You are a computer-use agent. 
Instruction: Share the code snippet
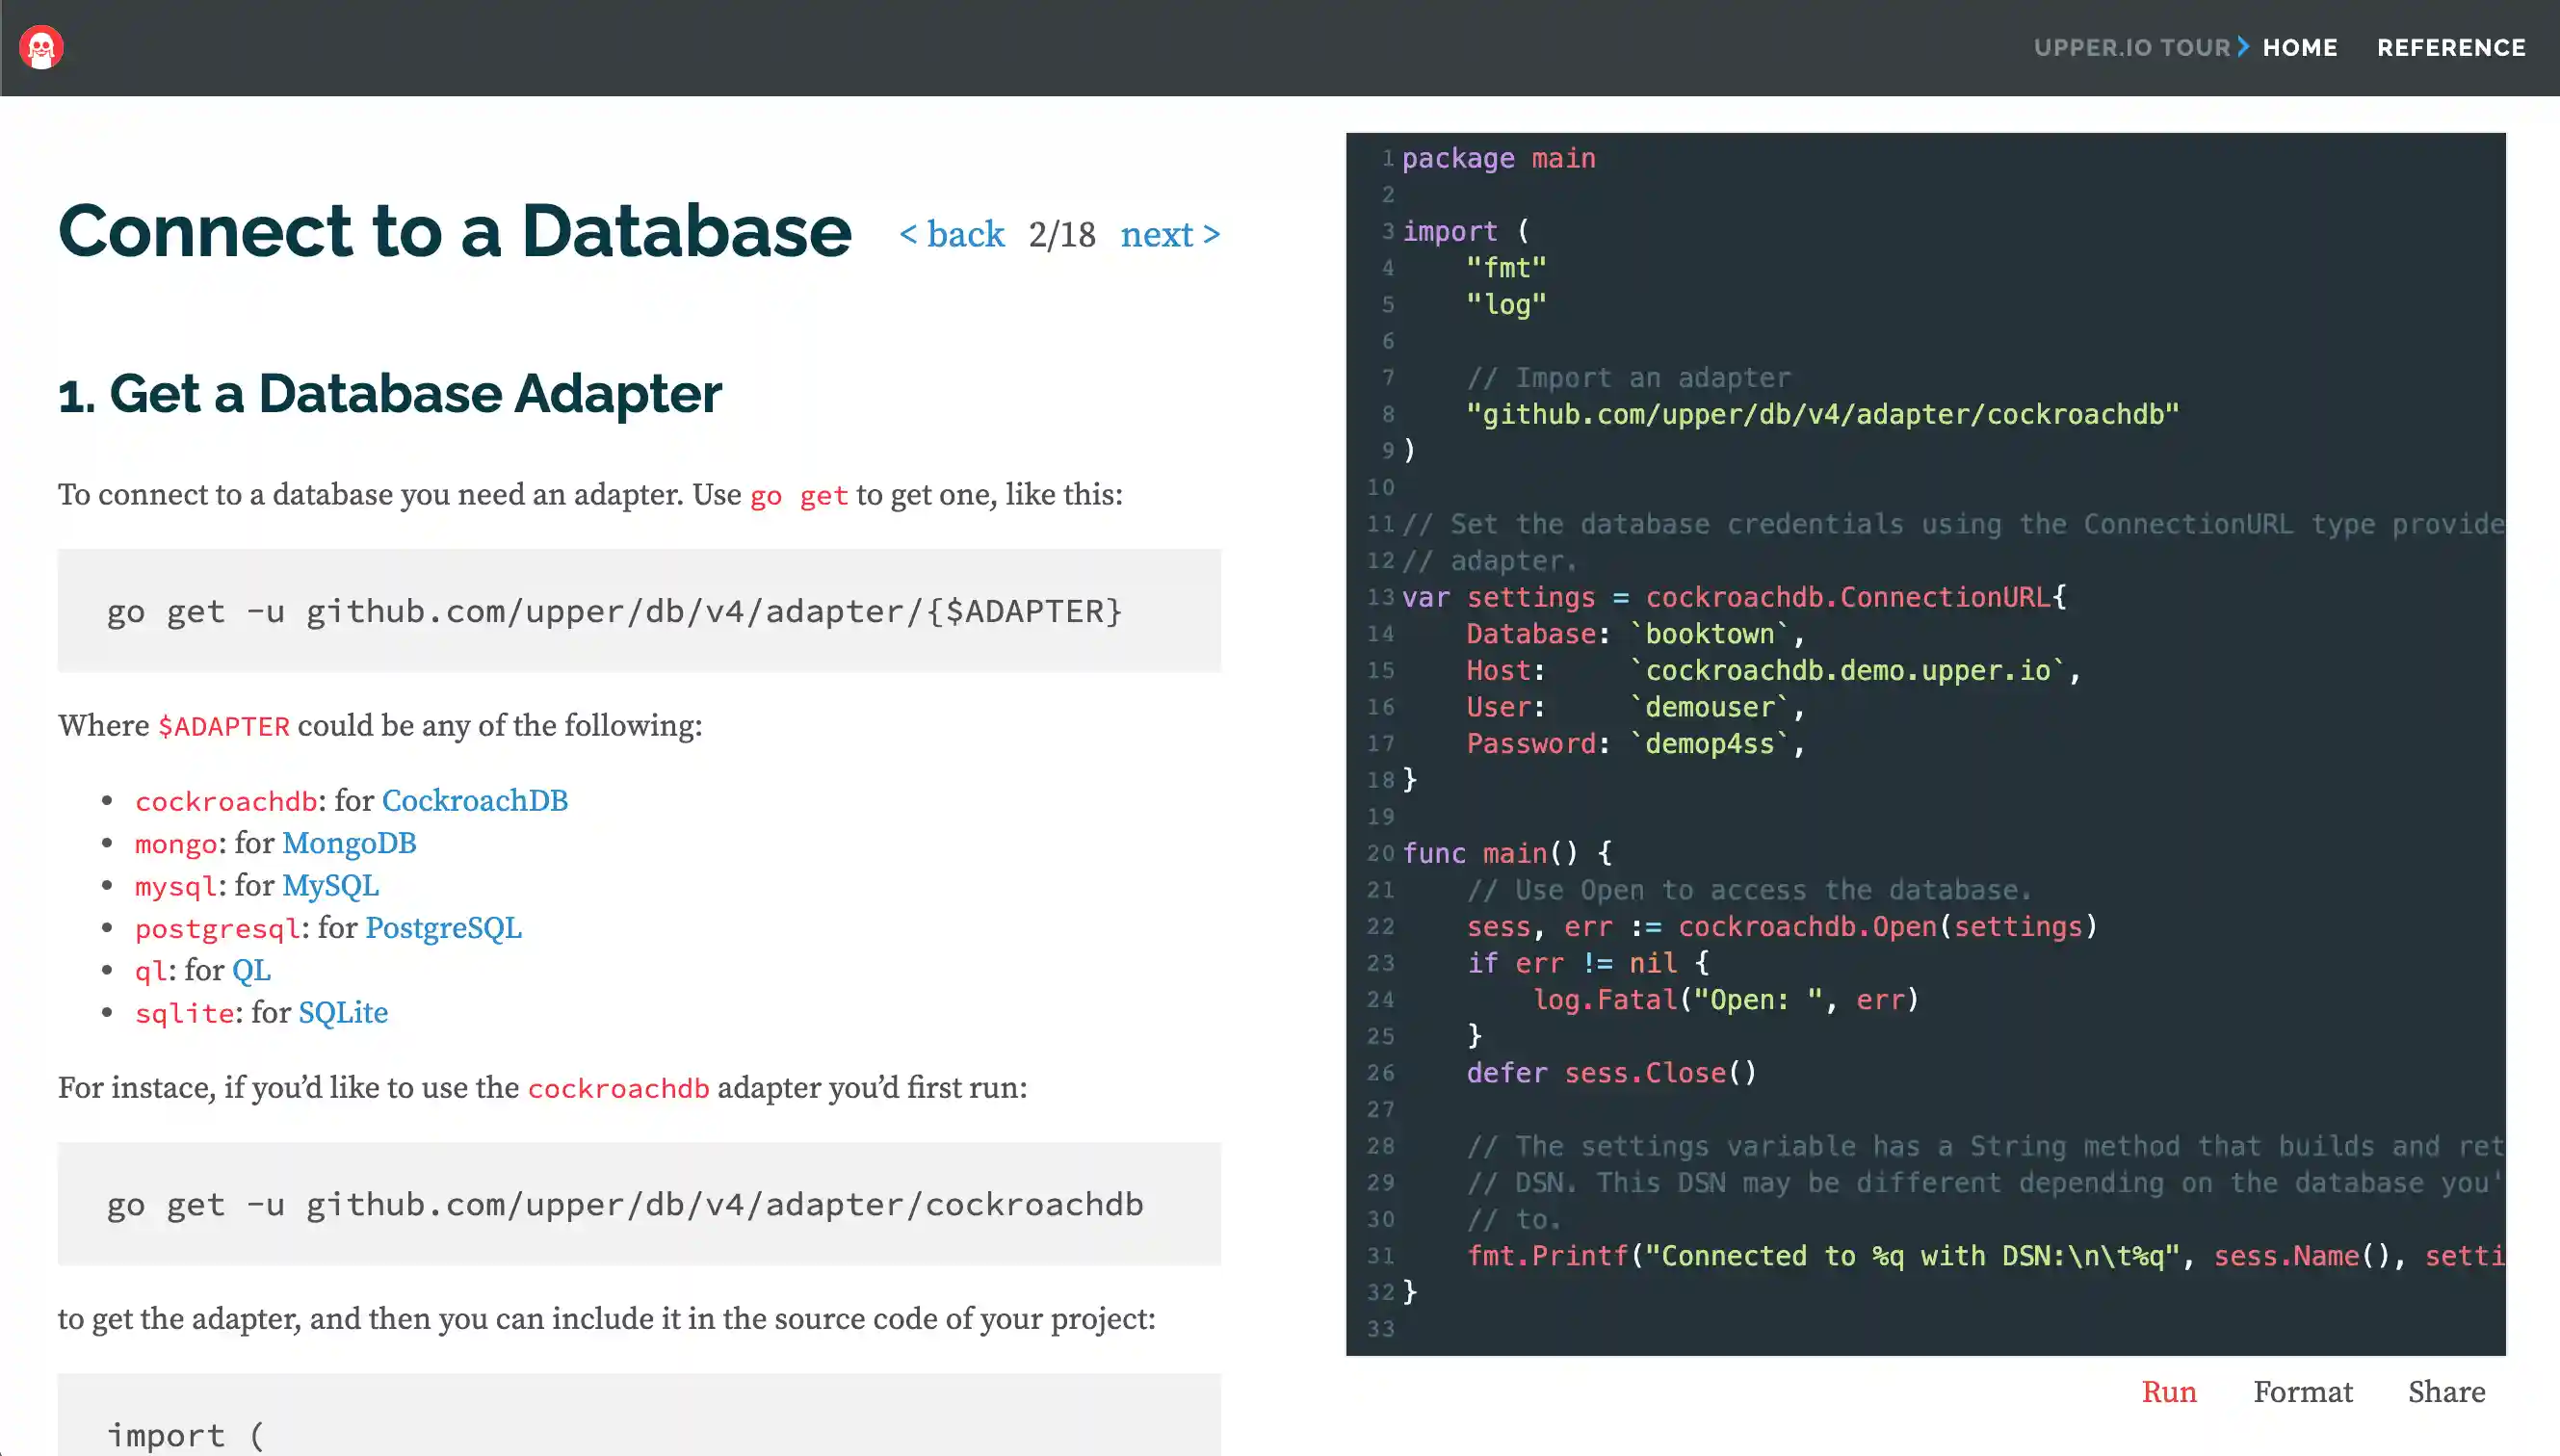point(2446,1392)
